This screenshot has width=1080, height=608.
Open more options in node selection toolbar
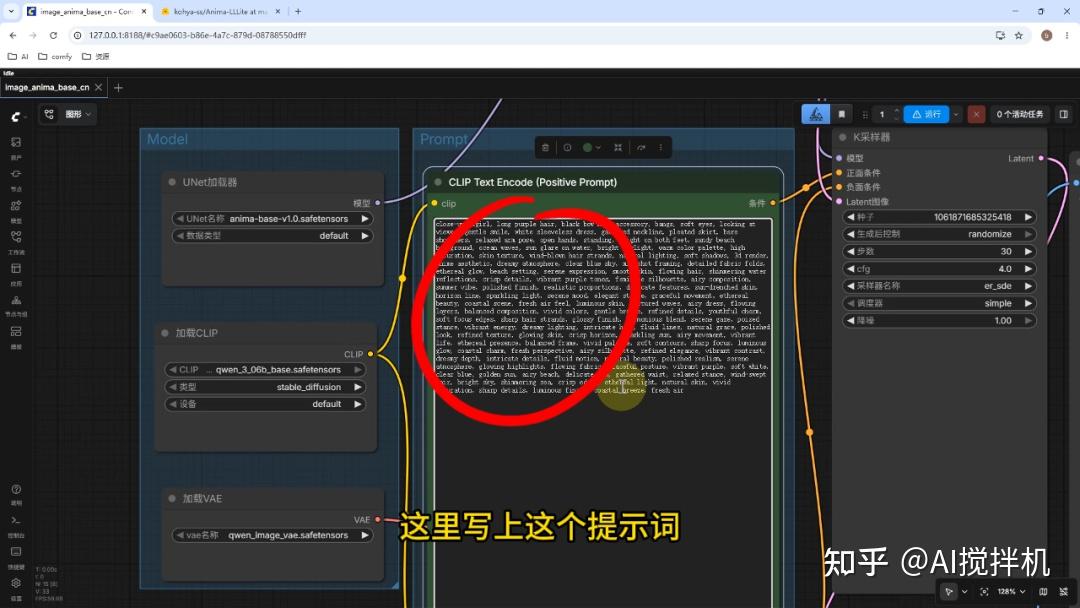661,147
